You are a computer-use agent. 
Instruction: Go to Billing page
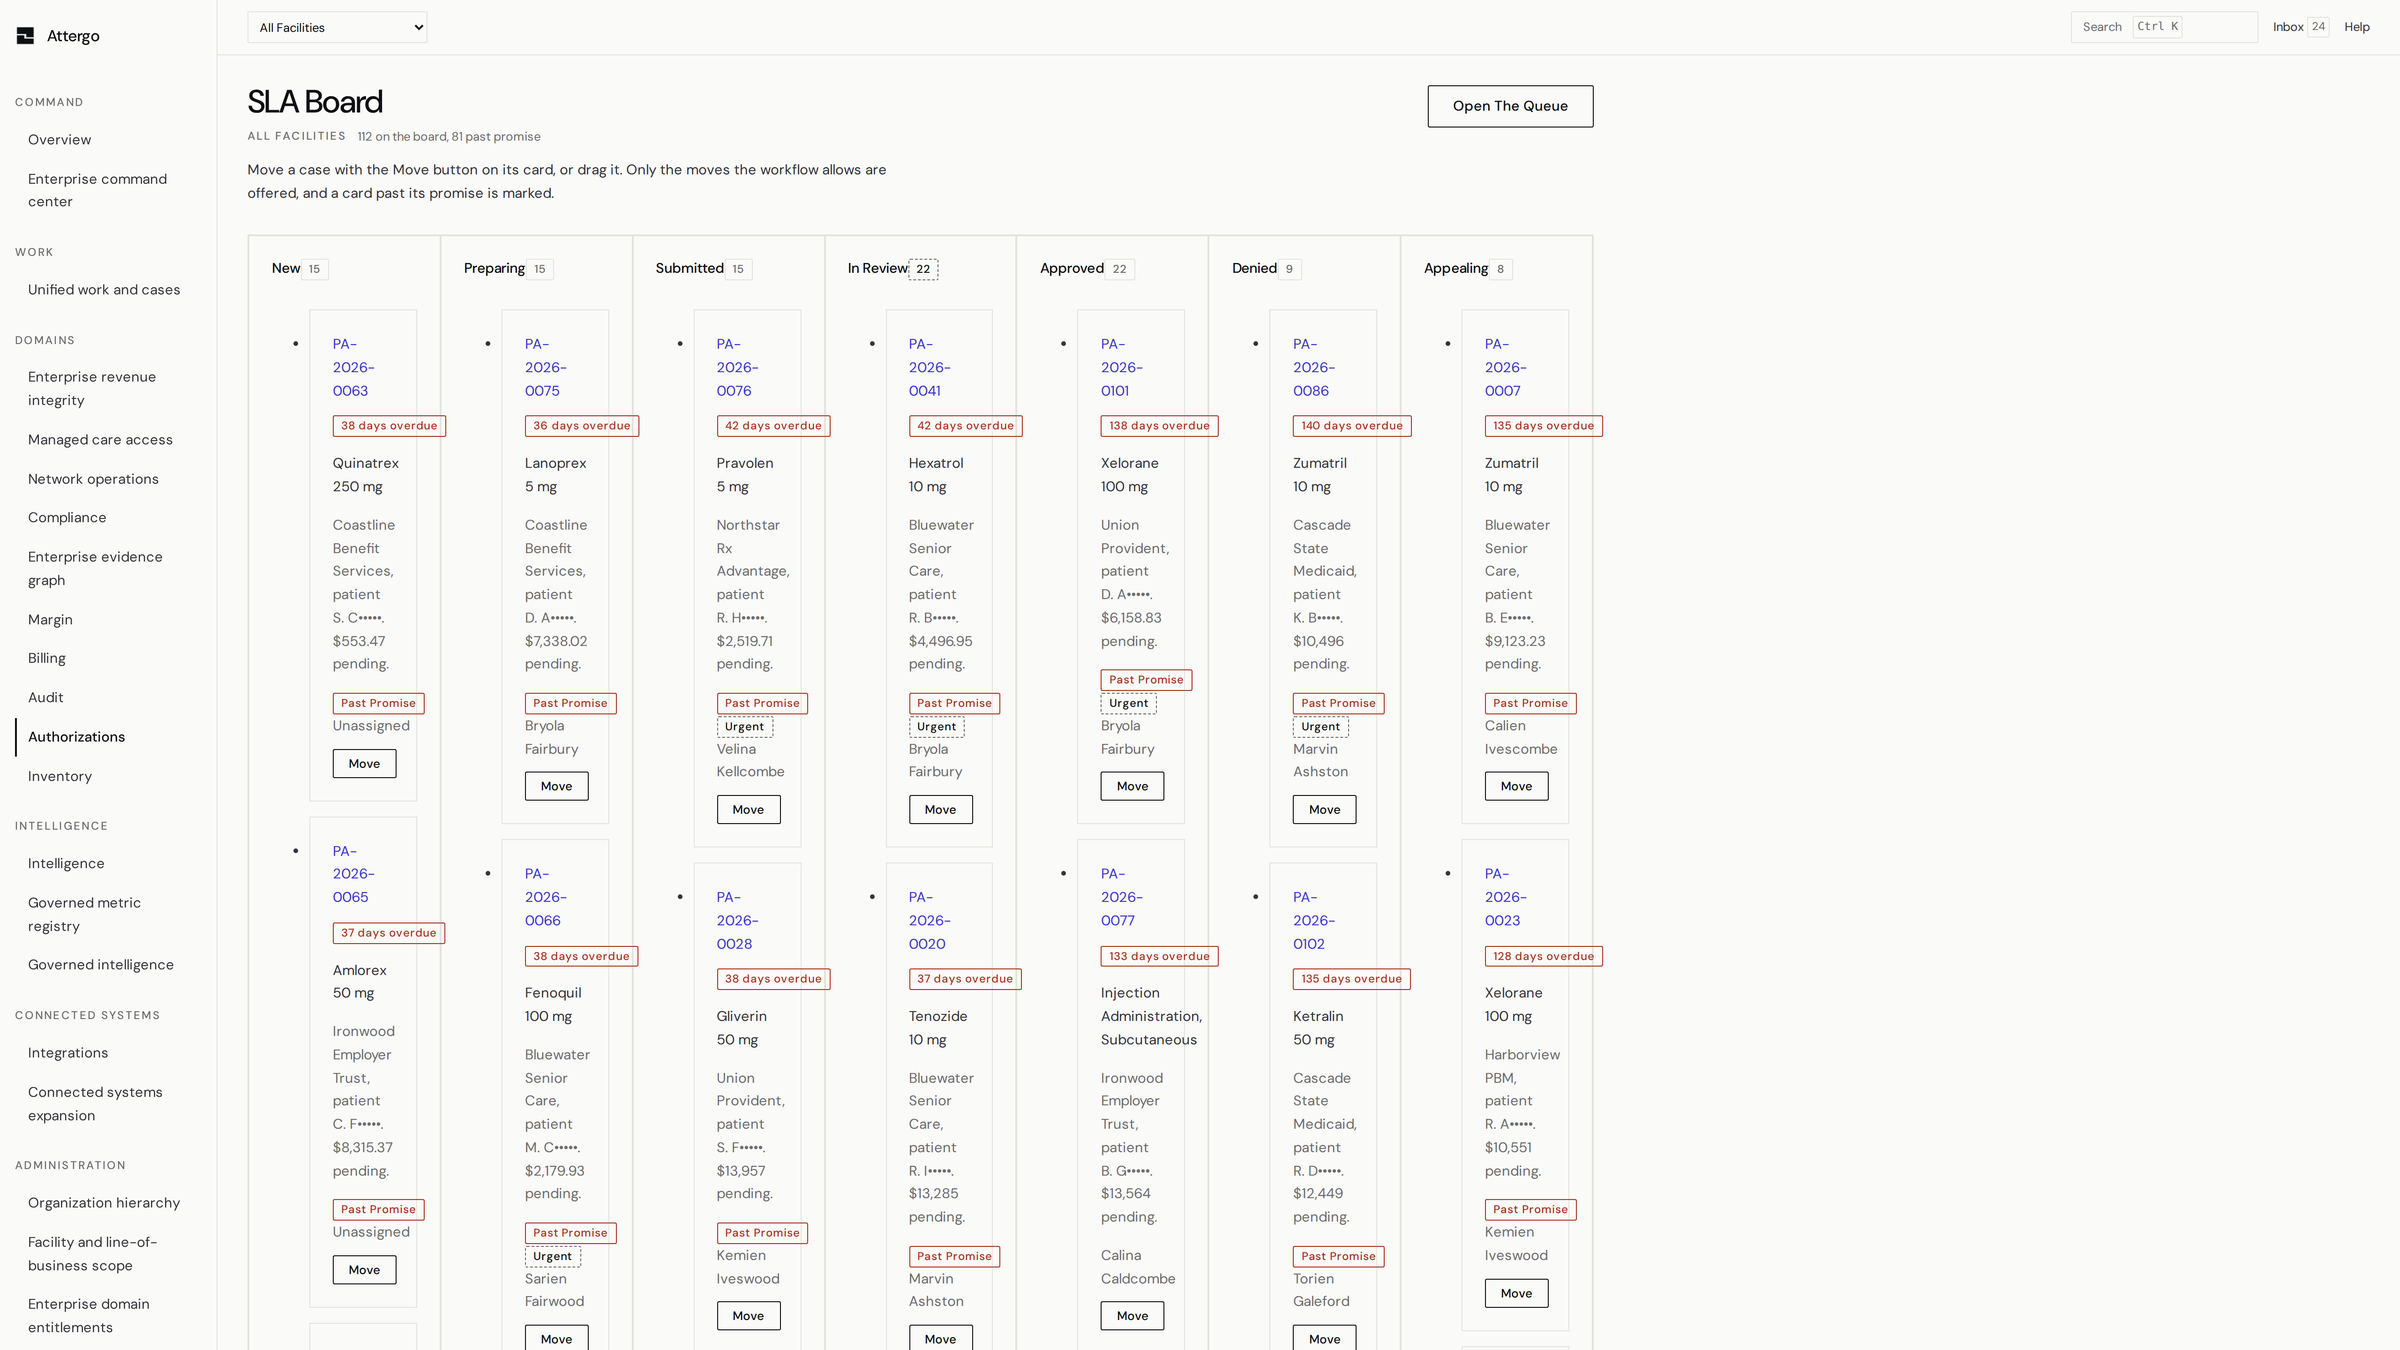pyautogui.click(x=47, y=658)
